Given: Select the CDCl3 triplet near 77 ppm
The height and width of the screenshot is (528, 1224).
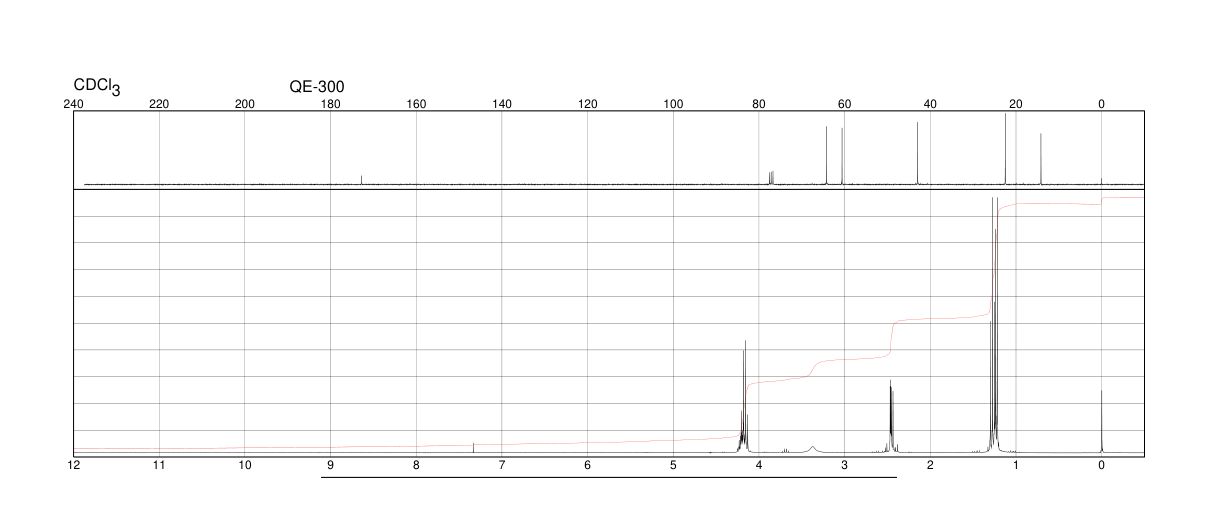Looking at the screenshot, I should coord(771,178).
